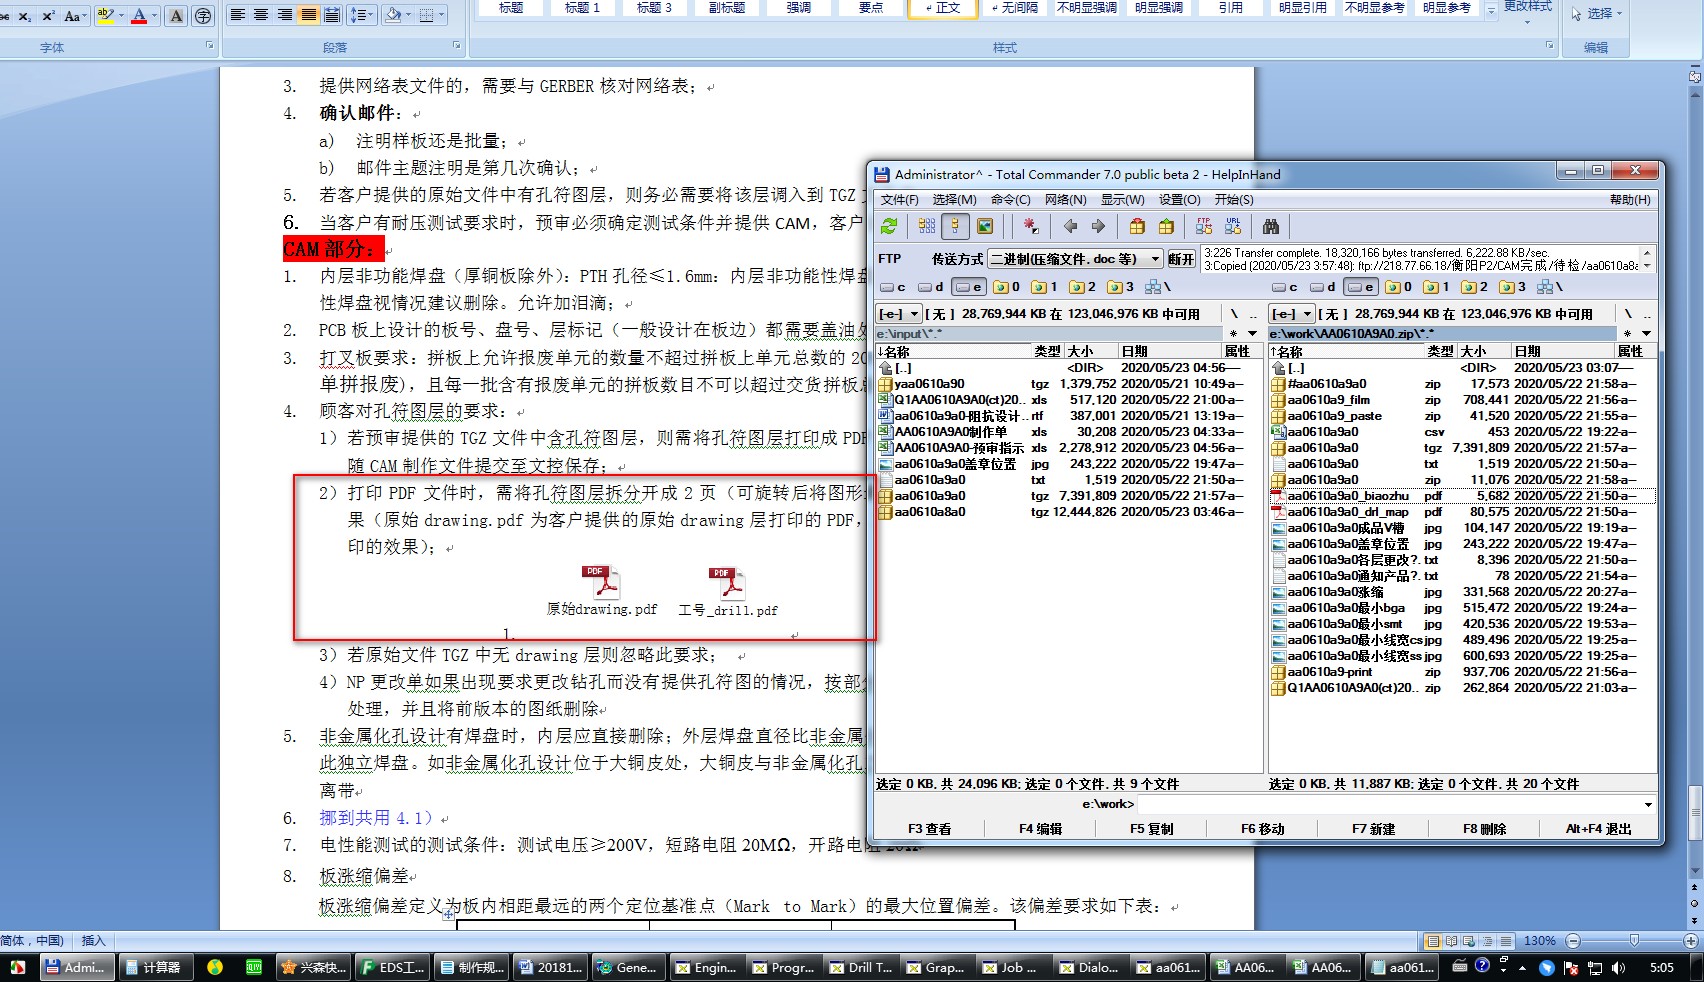Center text in Word
Viewport: 1704px width, 982px height.
pos(261,15)
